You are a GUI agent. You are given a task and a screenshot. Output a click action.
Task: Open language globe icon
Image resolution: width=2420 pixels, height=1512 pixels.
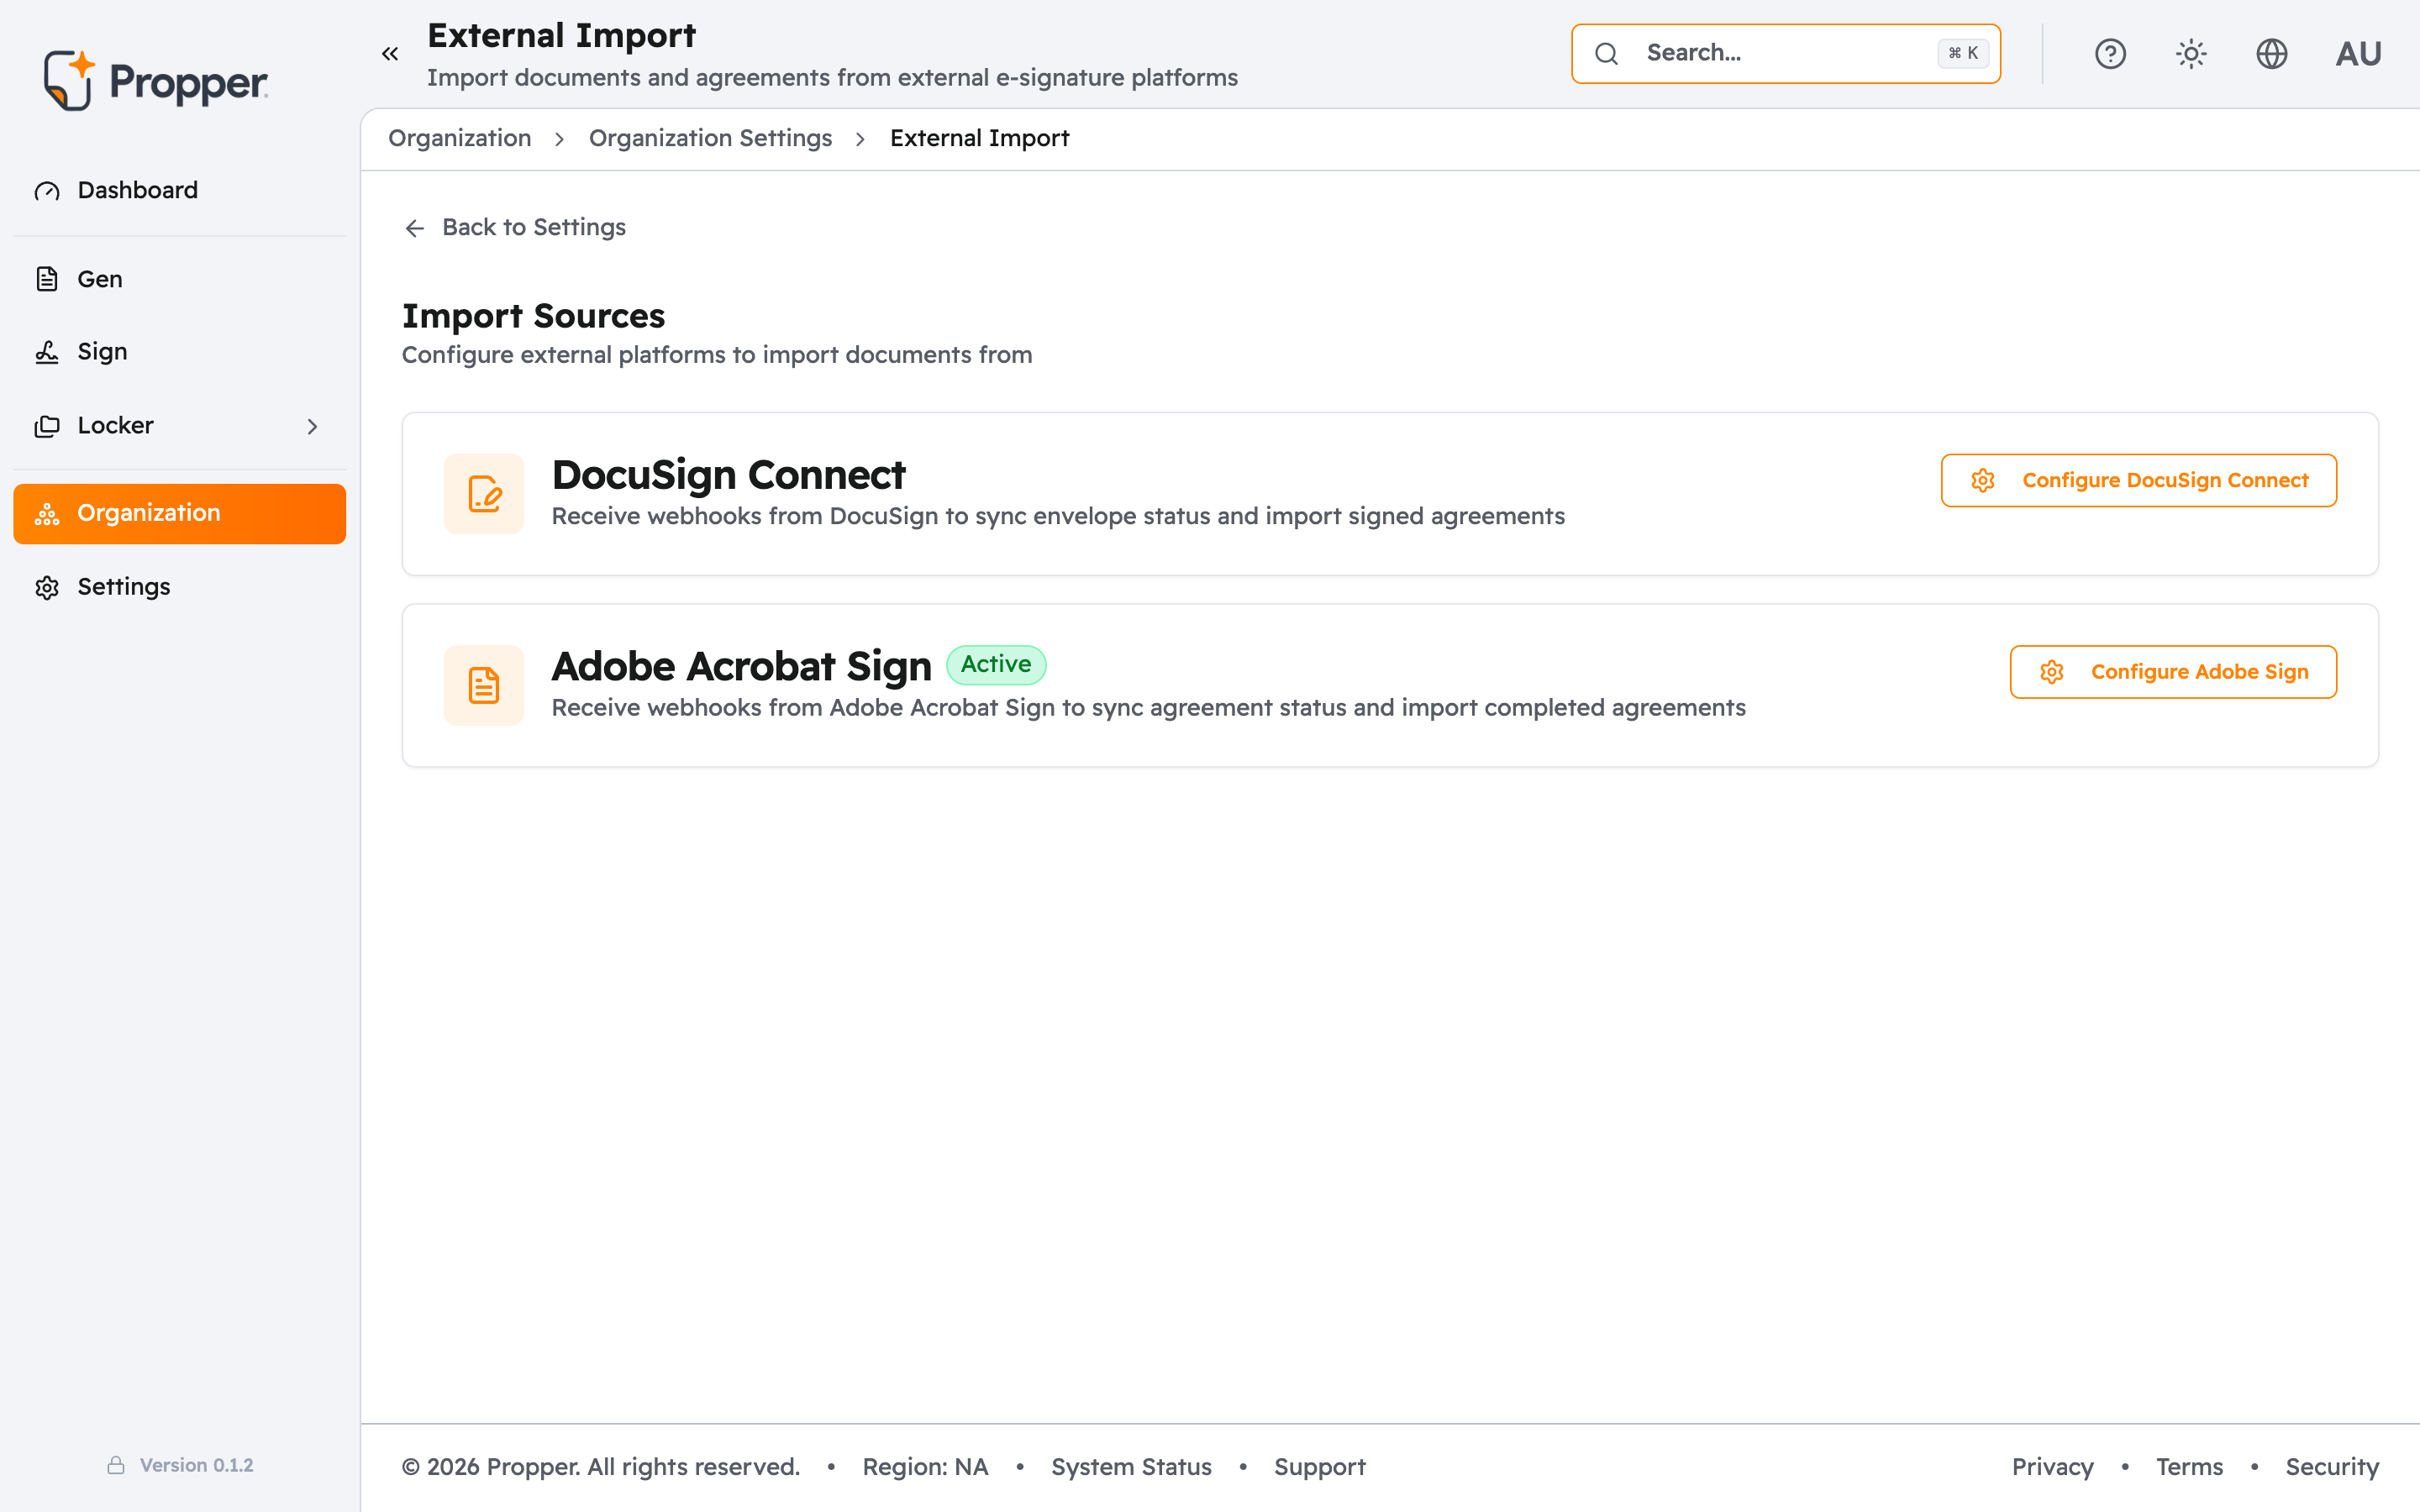2272,54
